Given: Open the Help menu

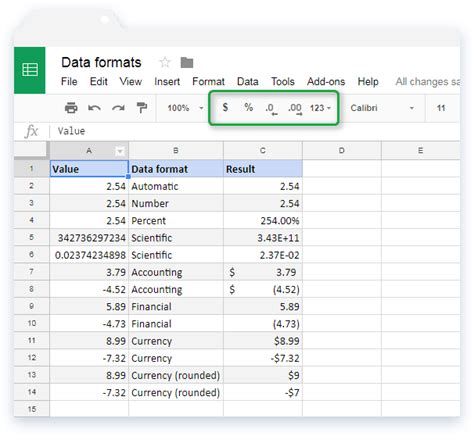Looking at the screenshot, I should tap(368, 82).
